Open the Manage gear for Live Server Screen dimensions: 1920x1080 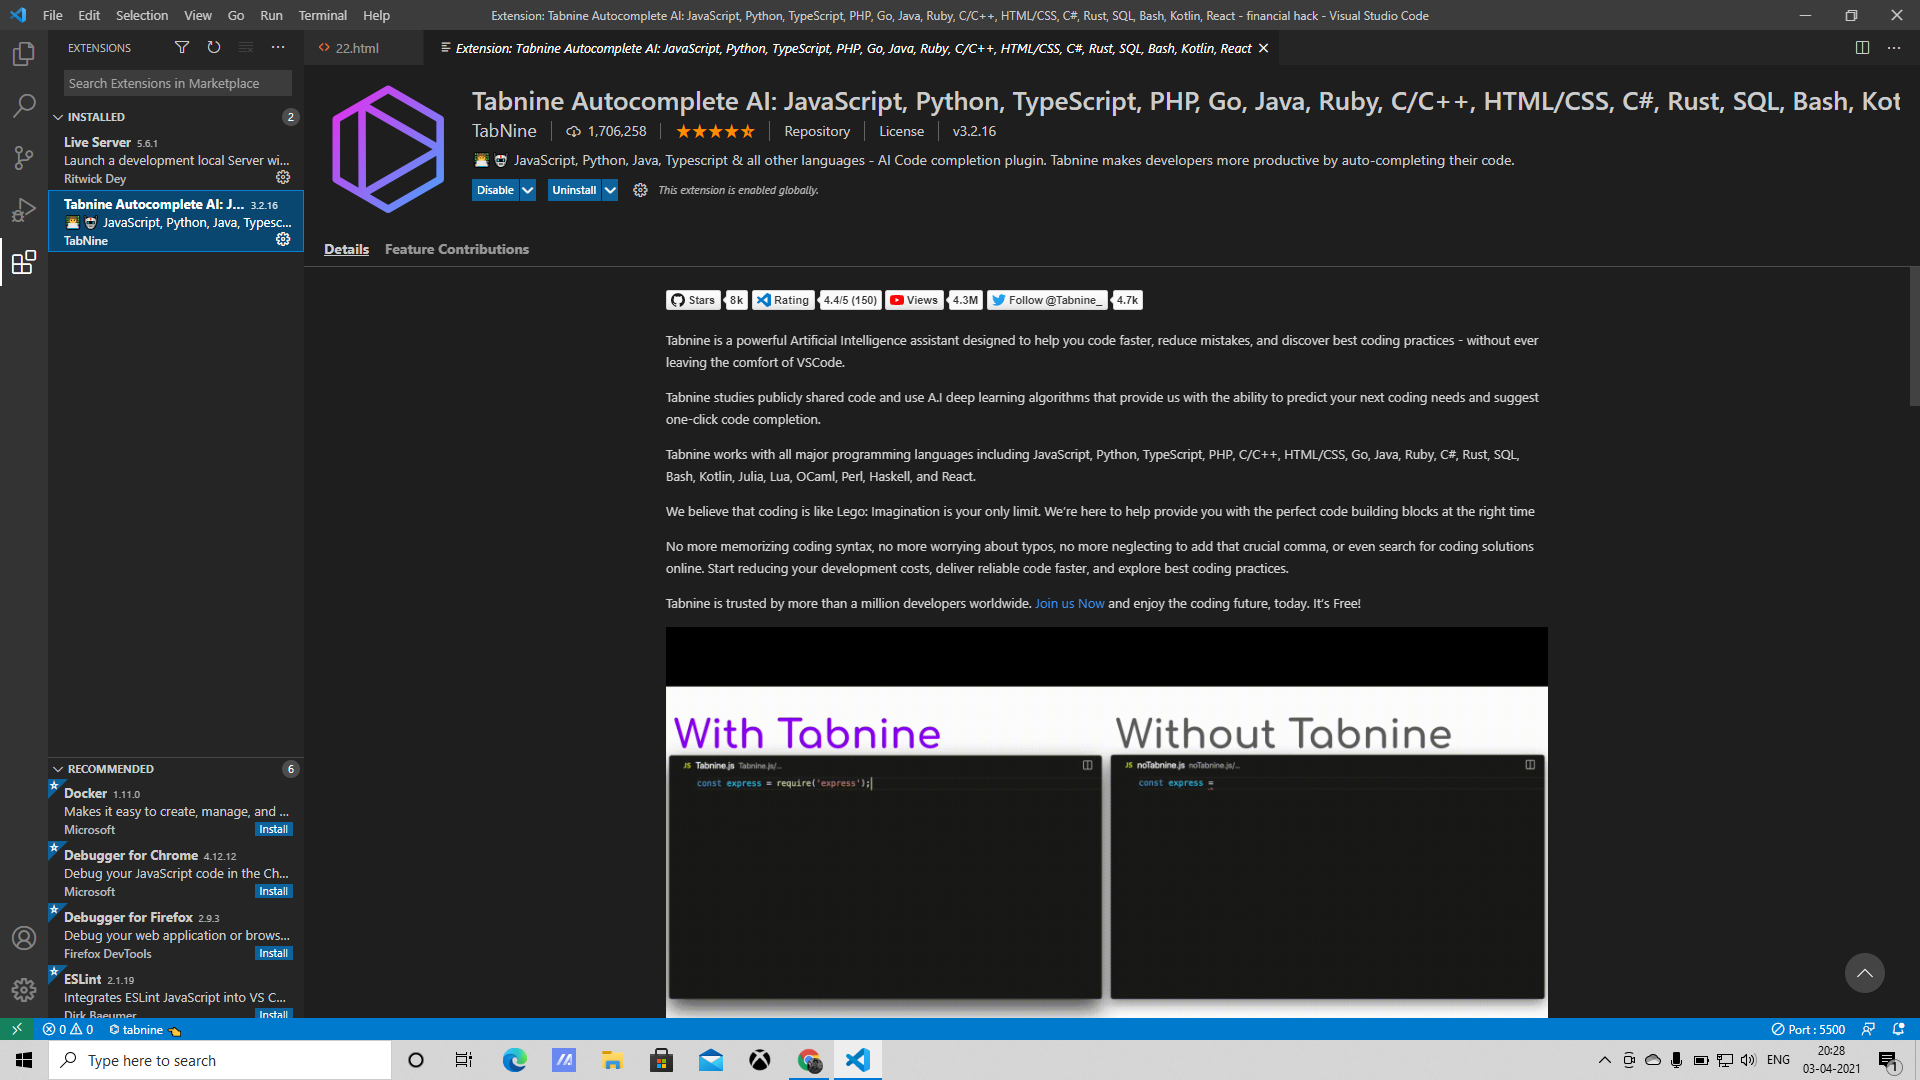click(x=283, y=177)
